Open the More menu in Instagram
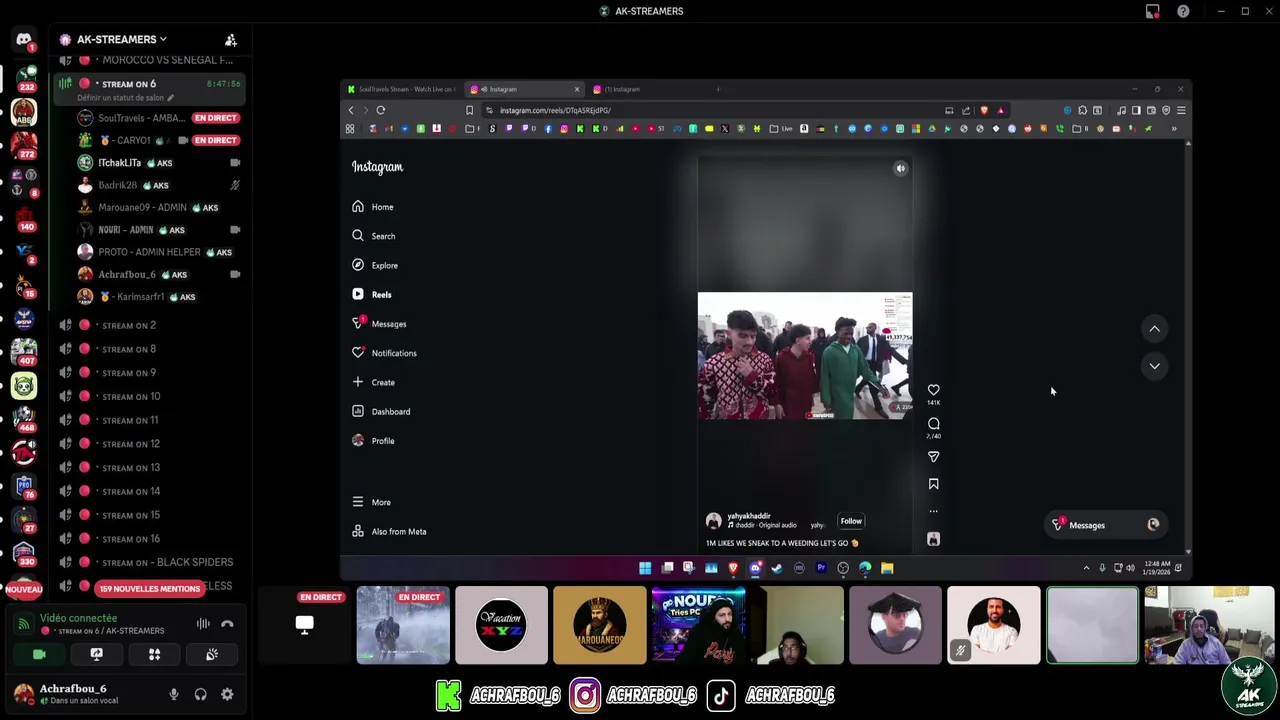 pos(372,502)
